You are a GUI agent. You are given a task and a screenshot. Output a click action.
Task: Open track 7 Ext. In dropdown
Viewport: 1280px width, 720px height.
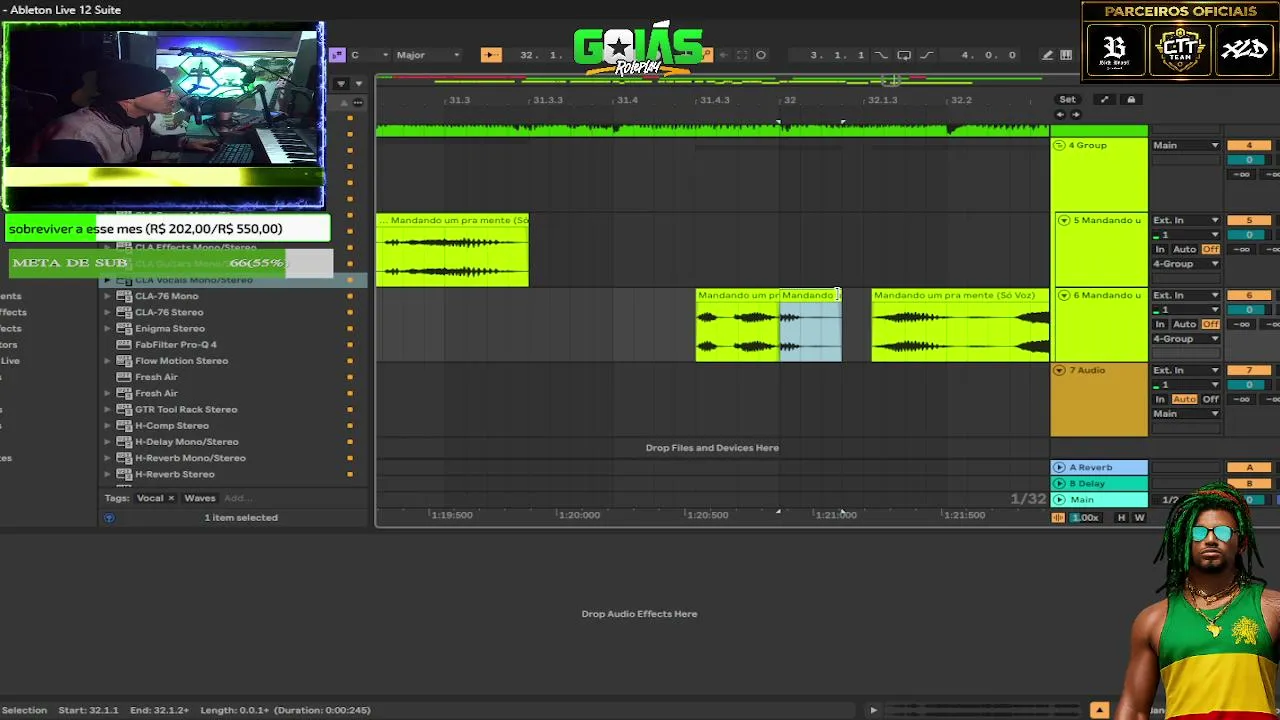pos(1186,371)
